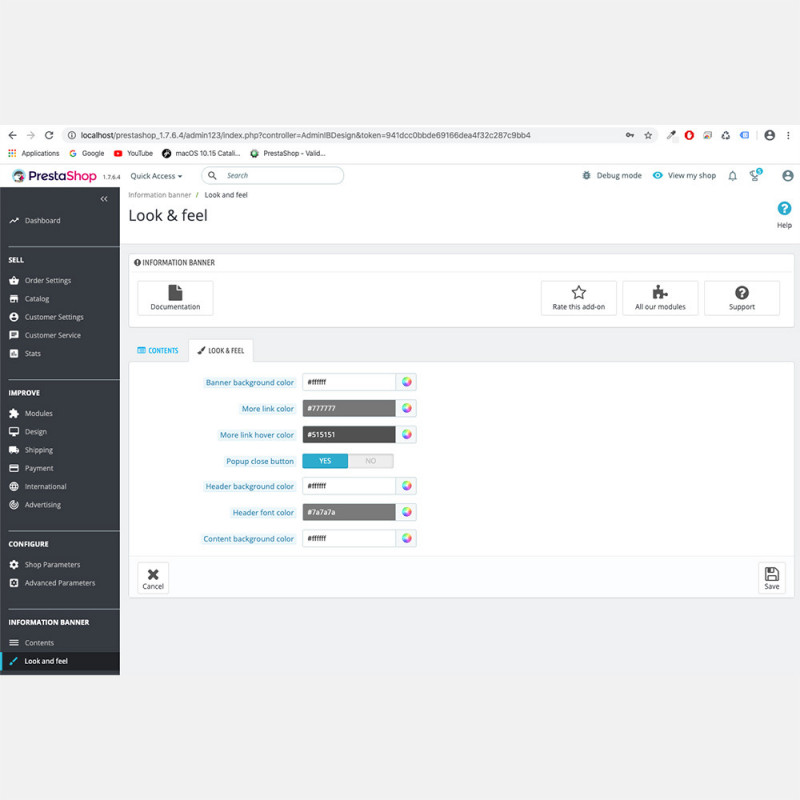
Task: Open the employee account avatar in header
Action: click(x=788, y=176)
